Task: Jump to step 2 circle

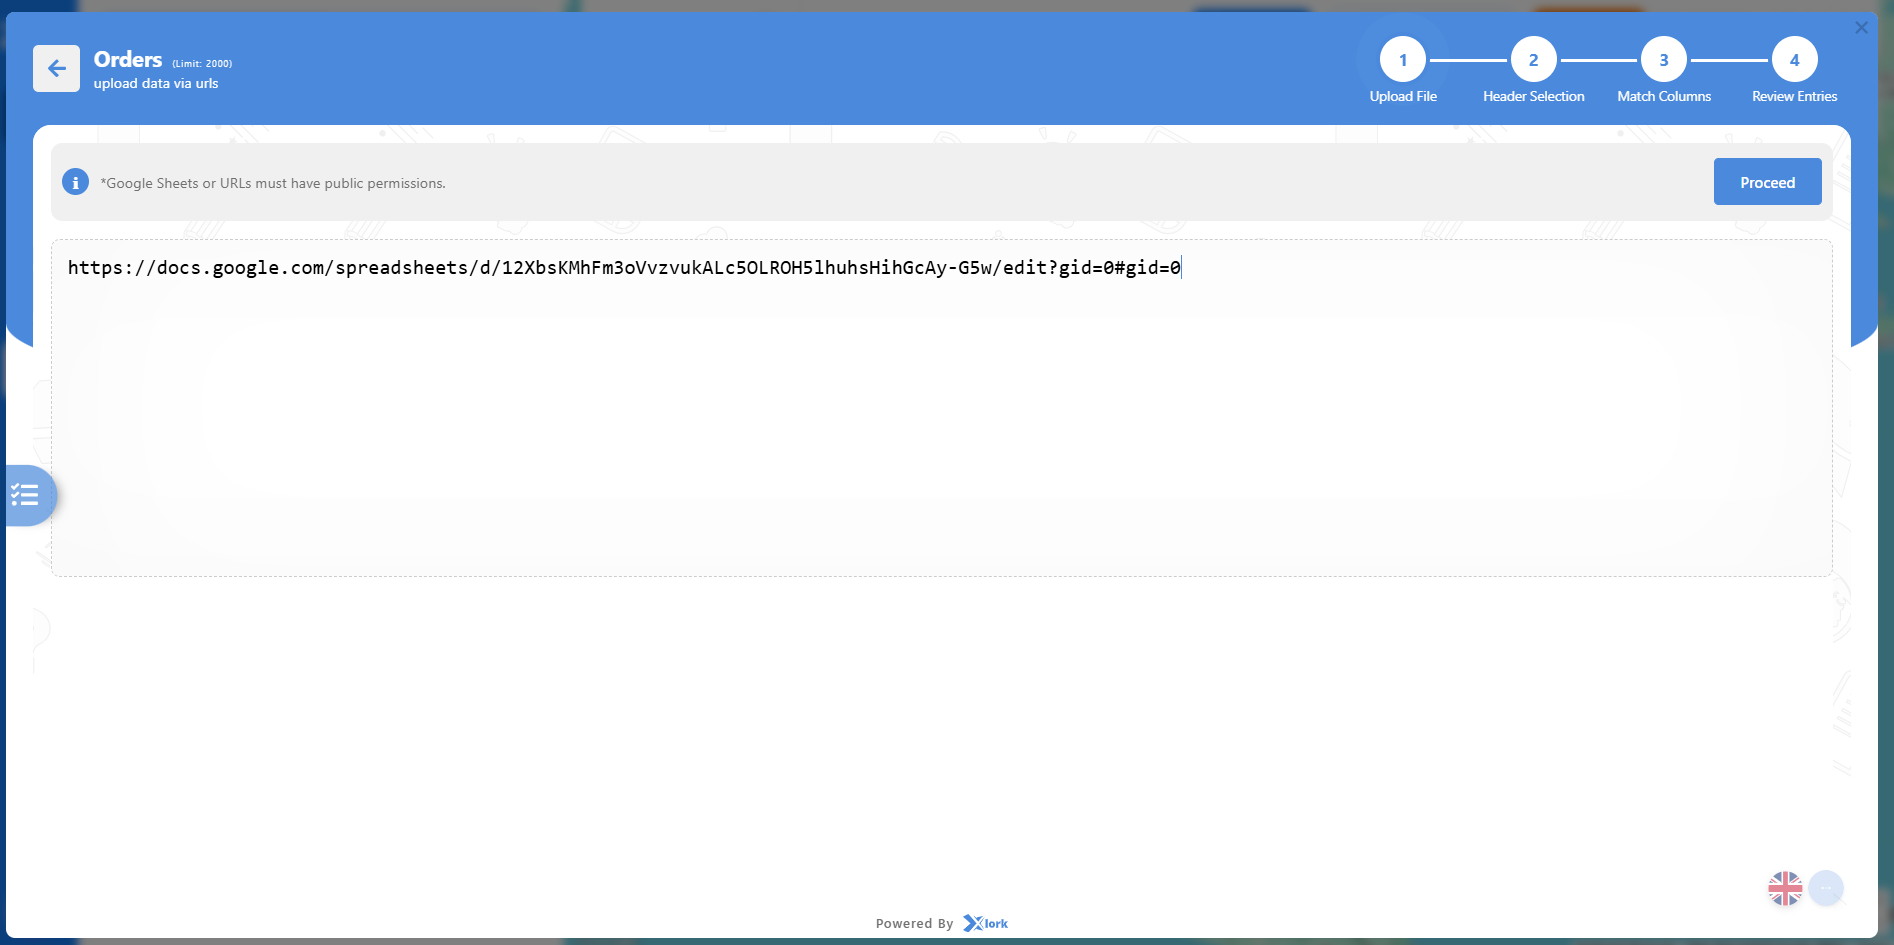Action: (x=1533, y=60)
